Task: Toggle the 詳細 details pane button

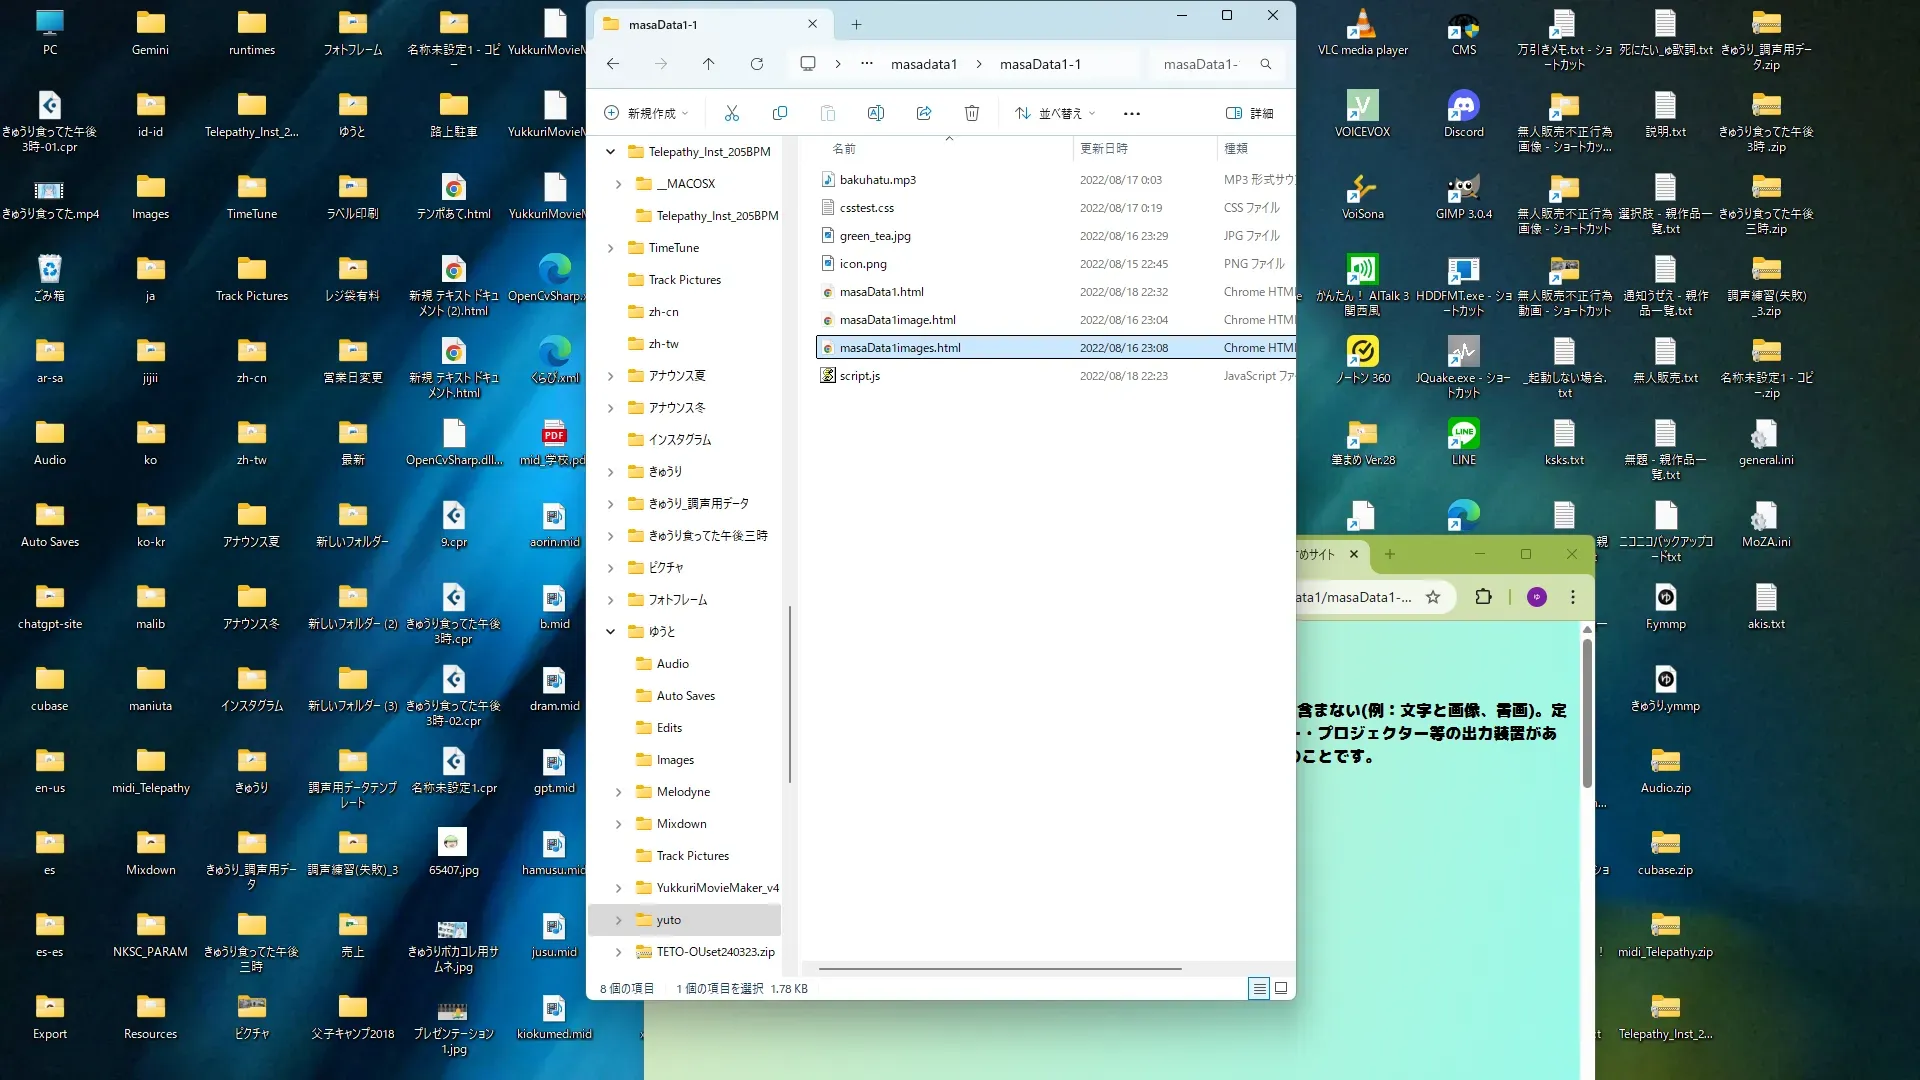Action: coord(1250,113)
